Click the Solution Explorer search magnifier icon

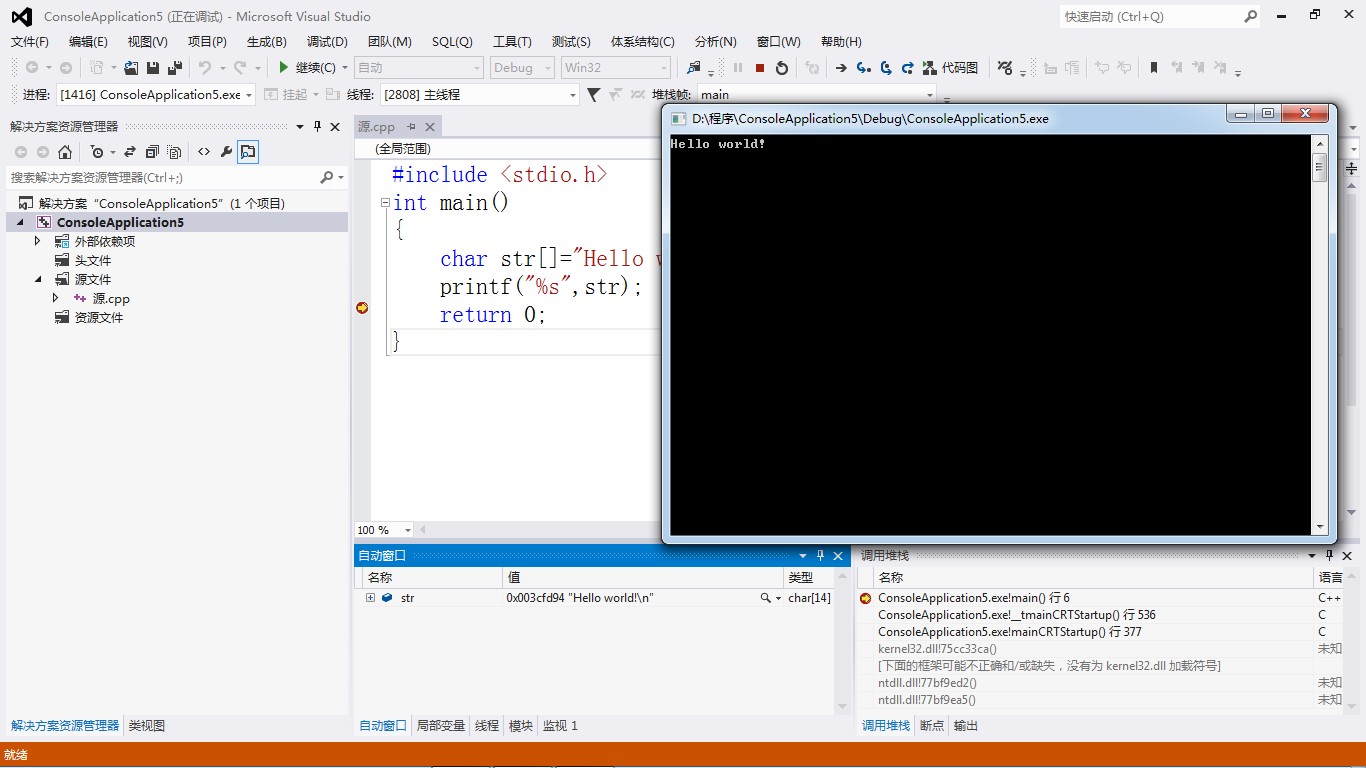(x=326, y=177)
